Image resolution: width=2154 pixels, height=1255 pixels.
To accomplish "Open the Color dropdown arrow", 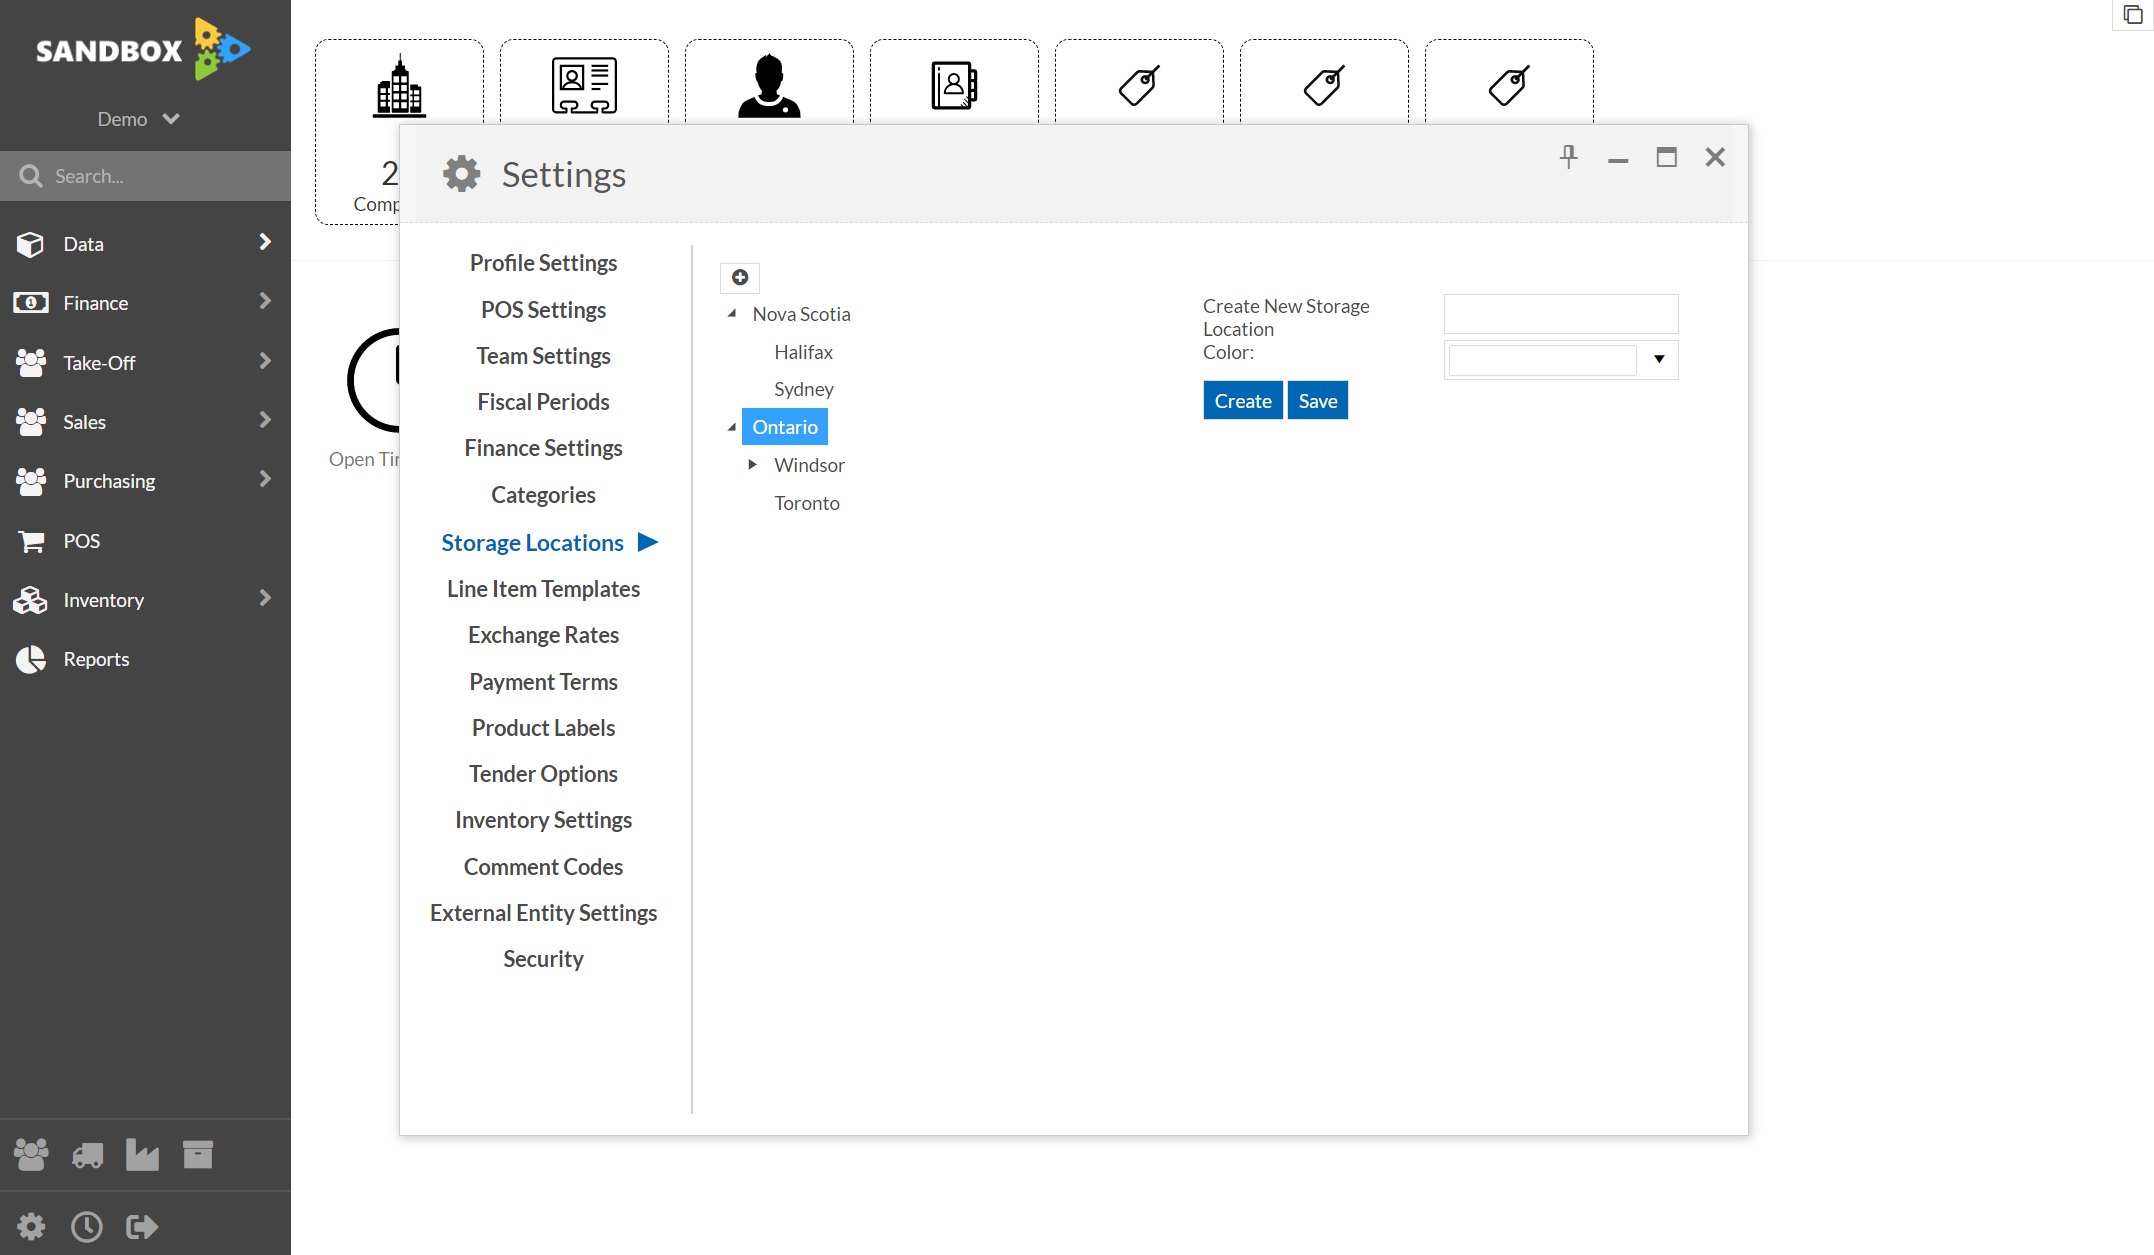I will click(1659, 359).
